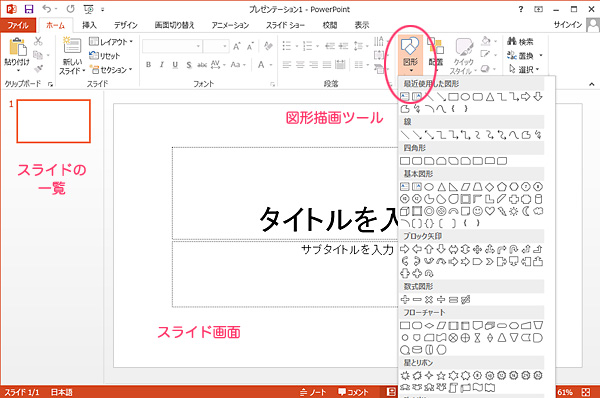Image resolution: width=600 pixels, height=398 pixels.
Task: Click サインイン to sign in
Action: 568,25
